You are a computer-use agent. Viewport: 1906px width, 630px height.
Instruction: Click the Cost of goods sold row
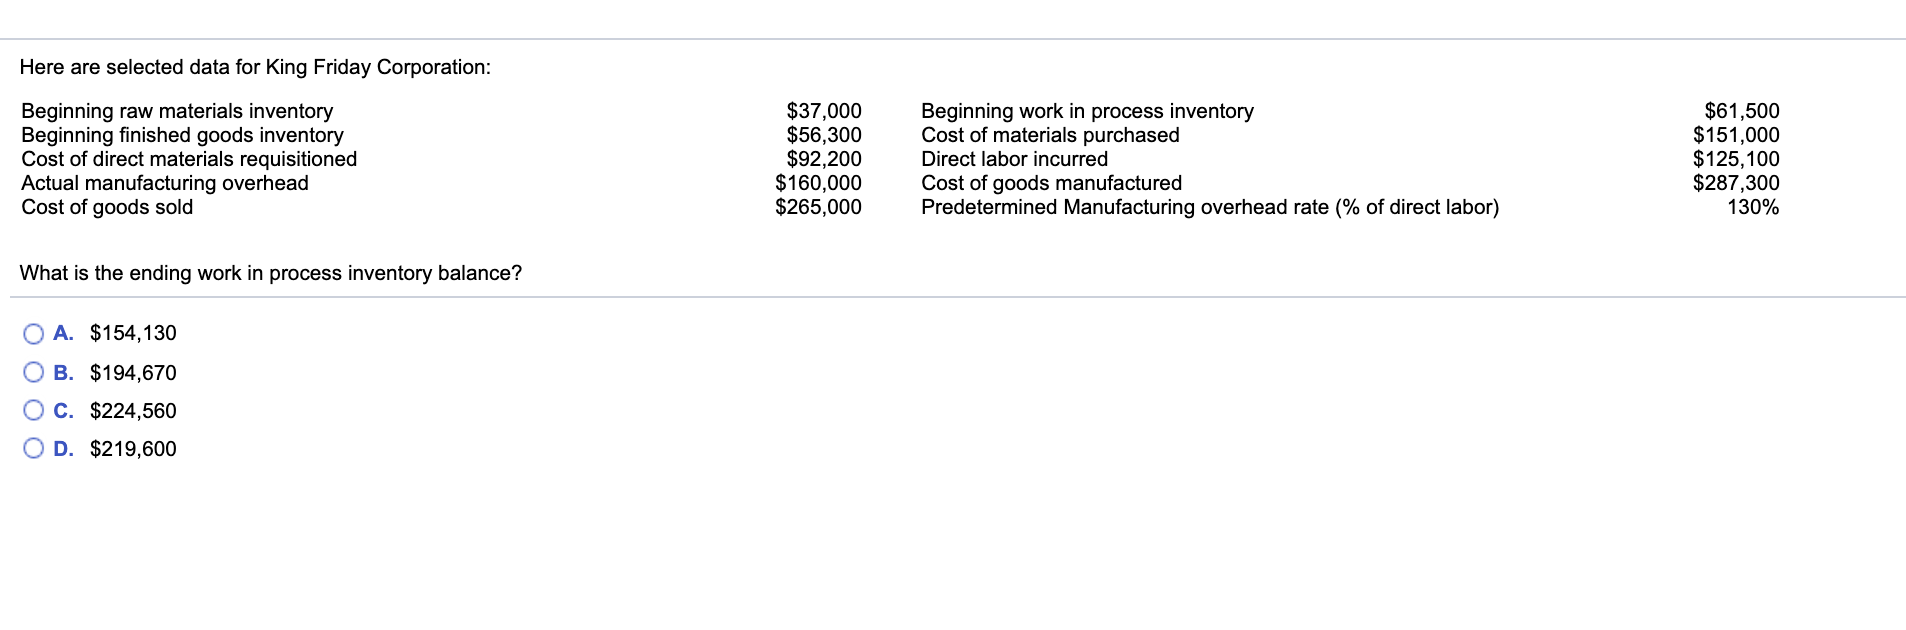pos(107,207)
